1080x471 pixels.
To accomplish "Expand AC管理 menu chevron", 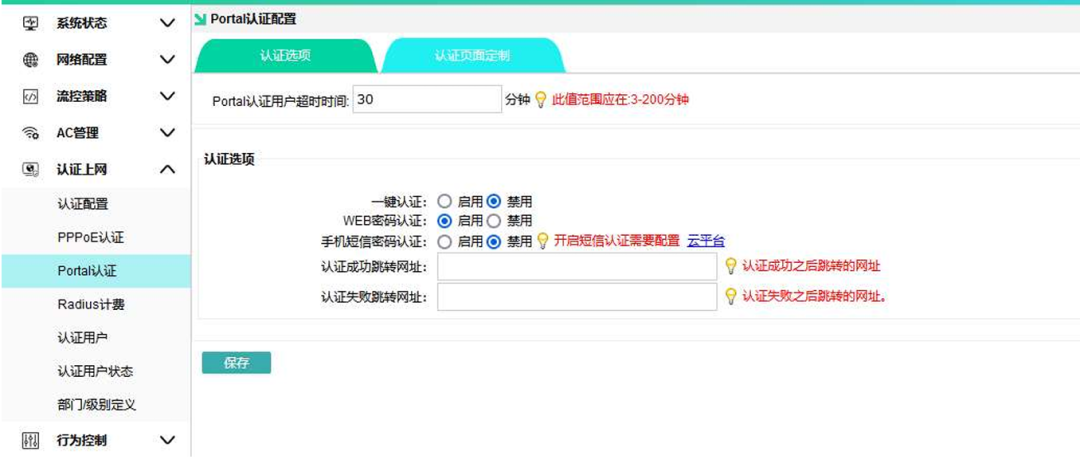I will click(167, 133).
